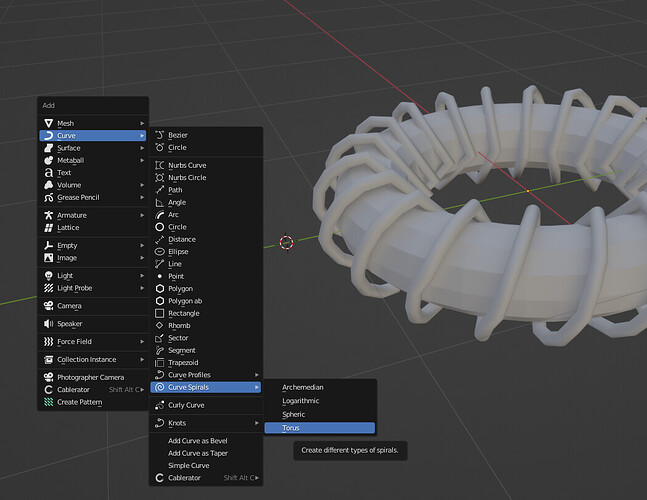Expand the Mesh submenu arrow
647x500 pixels.
[x=142, y=123]
